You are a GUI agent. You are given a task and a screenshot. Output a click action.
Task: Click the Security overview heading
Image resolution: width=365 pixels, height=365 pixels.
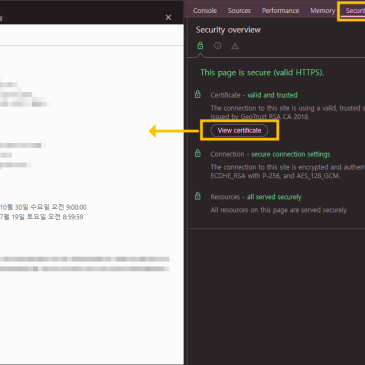(x=228, y=30)
